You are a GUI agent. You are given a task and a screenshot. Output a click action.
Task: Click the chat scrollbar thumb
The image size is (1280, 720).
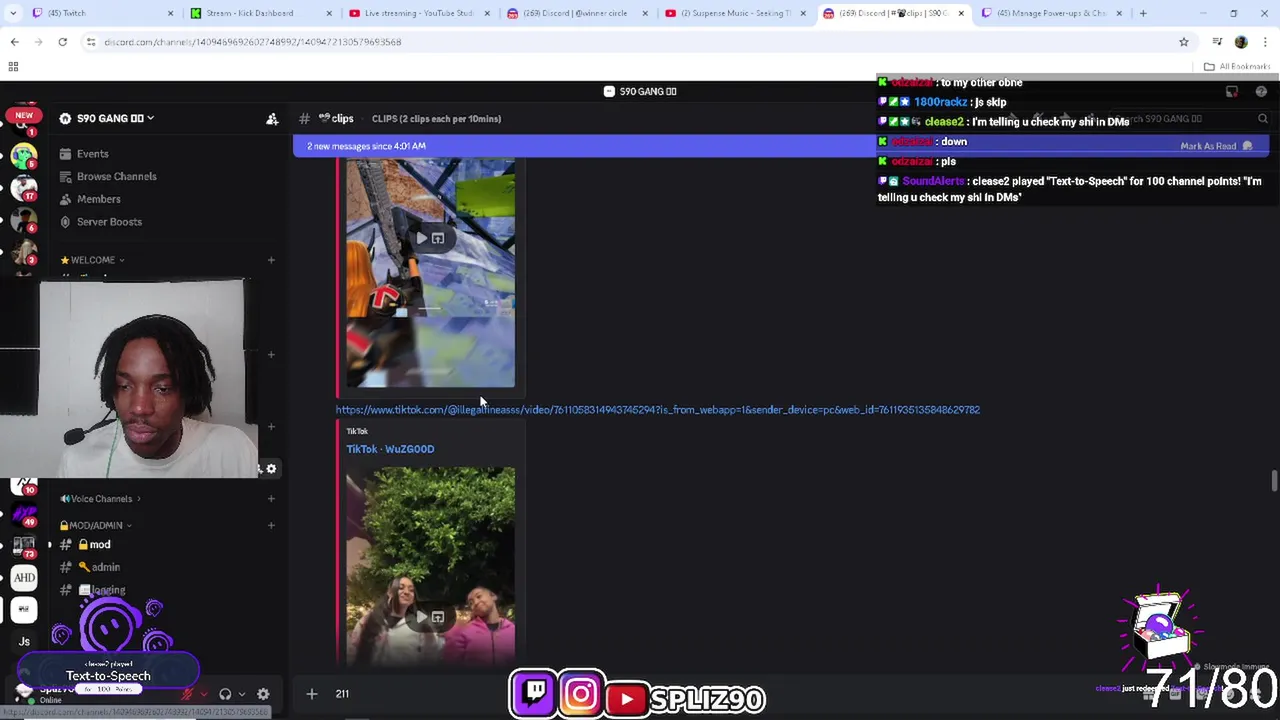(1273, 480)
